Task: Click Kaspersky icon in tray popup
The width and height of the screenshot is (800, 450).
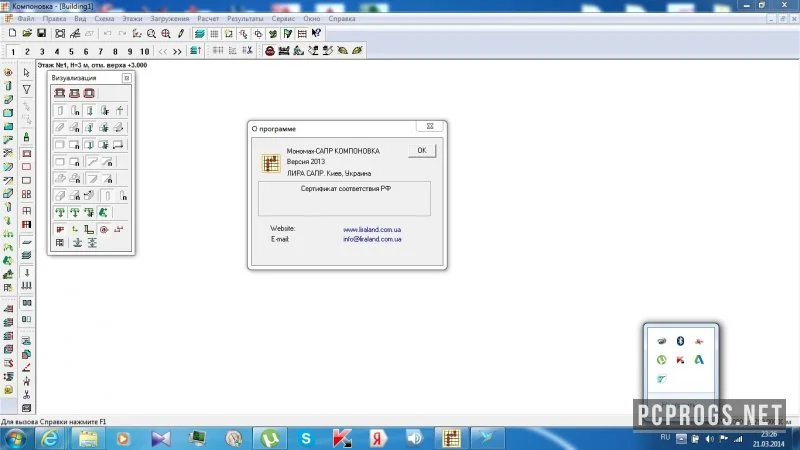Action: click(x=680, y=360)
